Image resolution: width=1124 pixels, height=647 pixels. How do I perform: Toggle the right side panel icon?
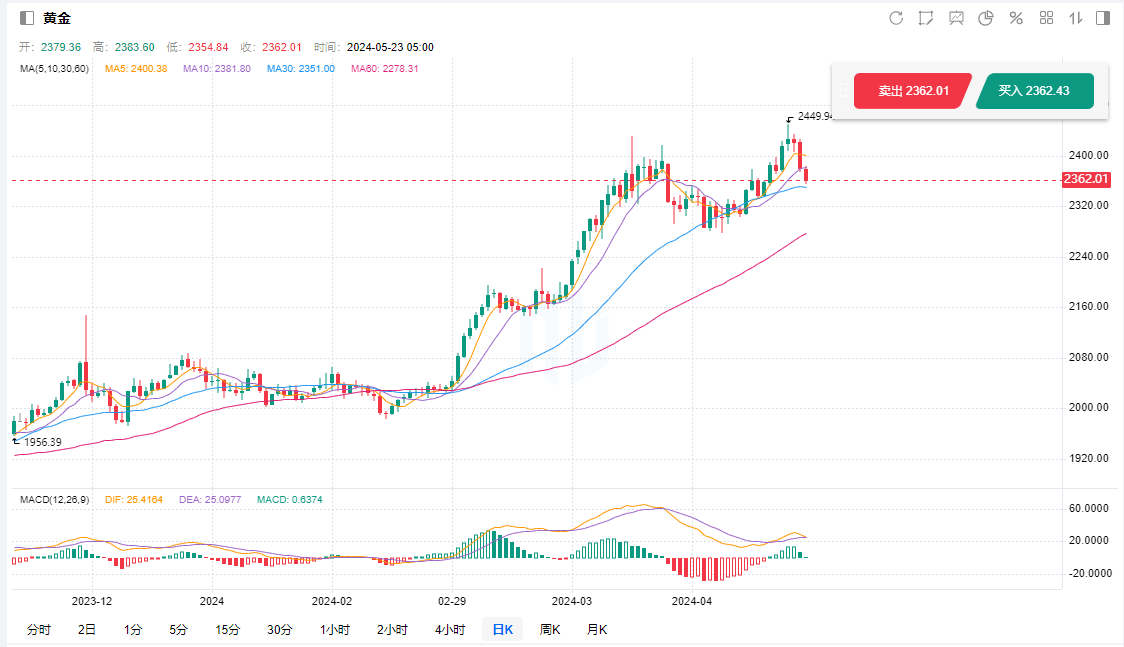click(1103, 18)
